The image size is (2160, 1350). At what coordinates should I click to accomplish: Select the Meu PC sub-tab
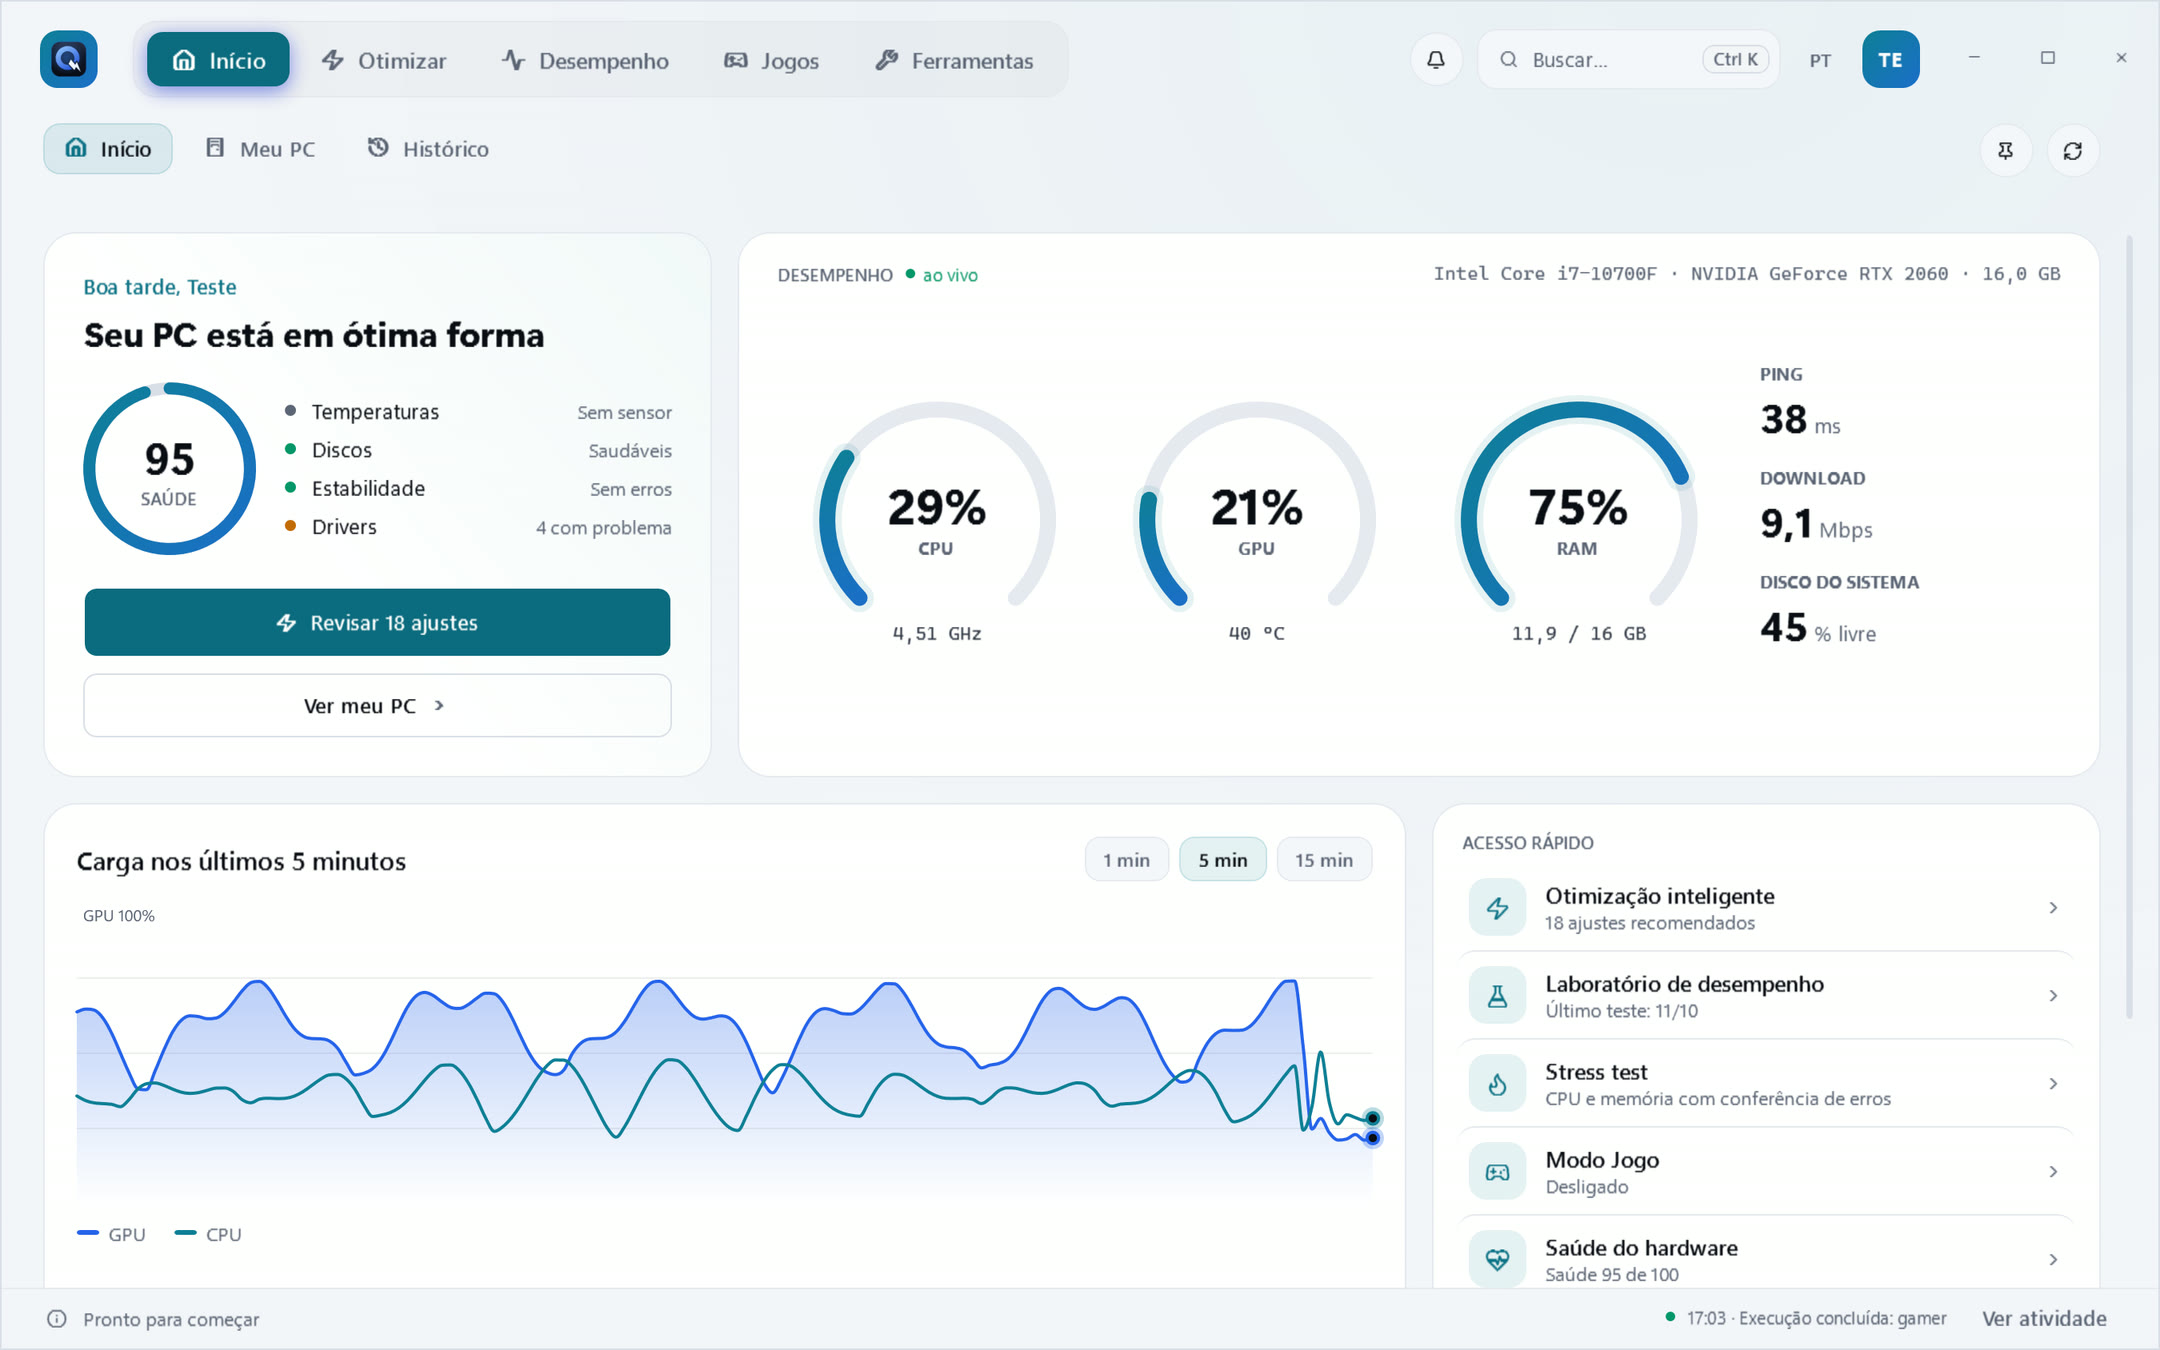coord(260,149)
